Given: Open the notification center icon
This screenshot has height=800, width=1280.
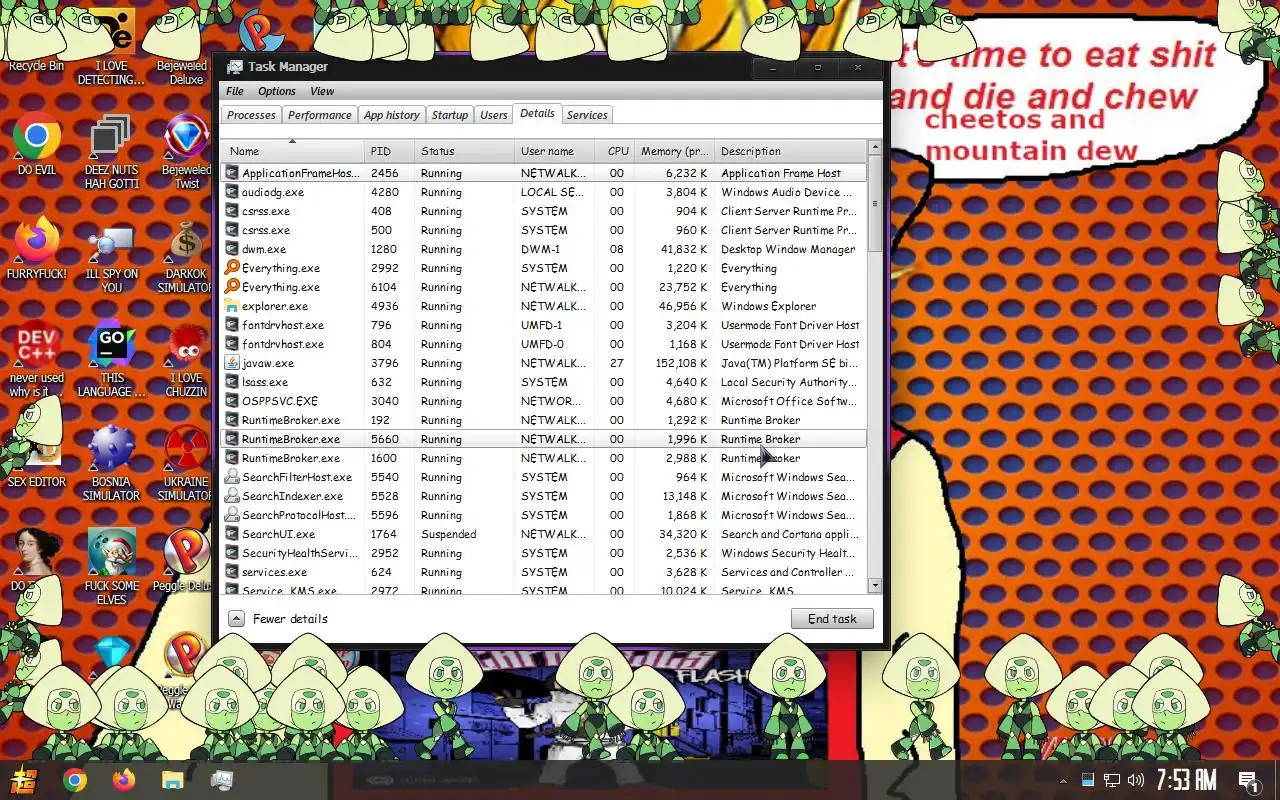Looking at the screenshot, I should [1248, 780].
